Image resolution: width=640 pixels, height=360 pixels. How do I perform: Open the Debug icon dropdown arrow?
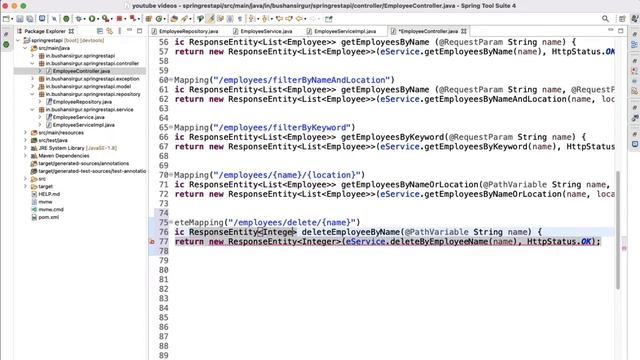pyautogui.click(x=85, y=19)
